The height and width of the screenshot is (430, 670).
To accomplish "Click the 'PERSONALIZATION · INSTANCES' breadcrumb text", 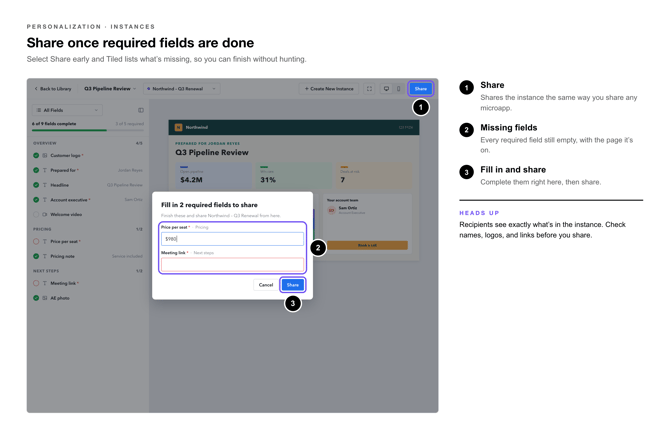I will 91,27.
